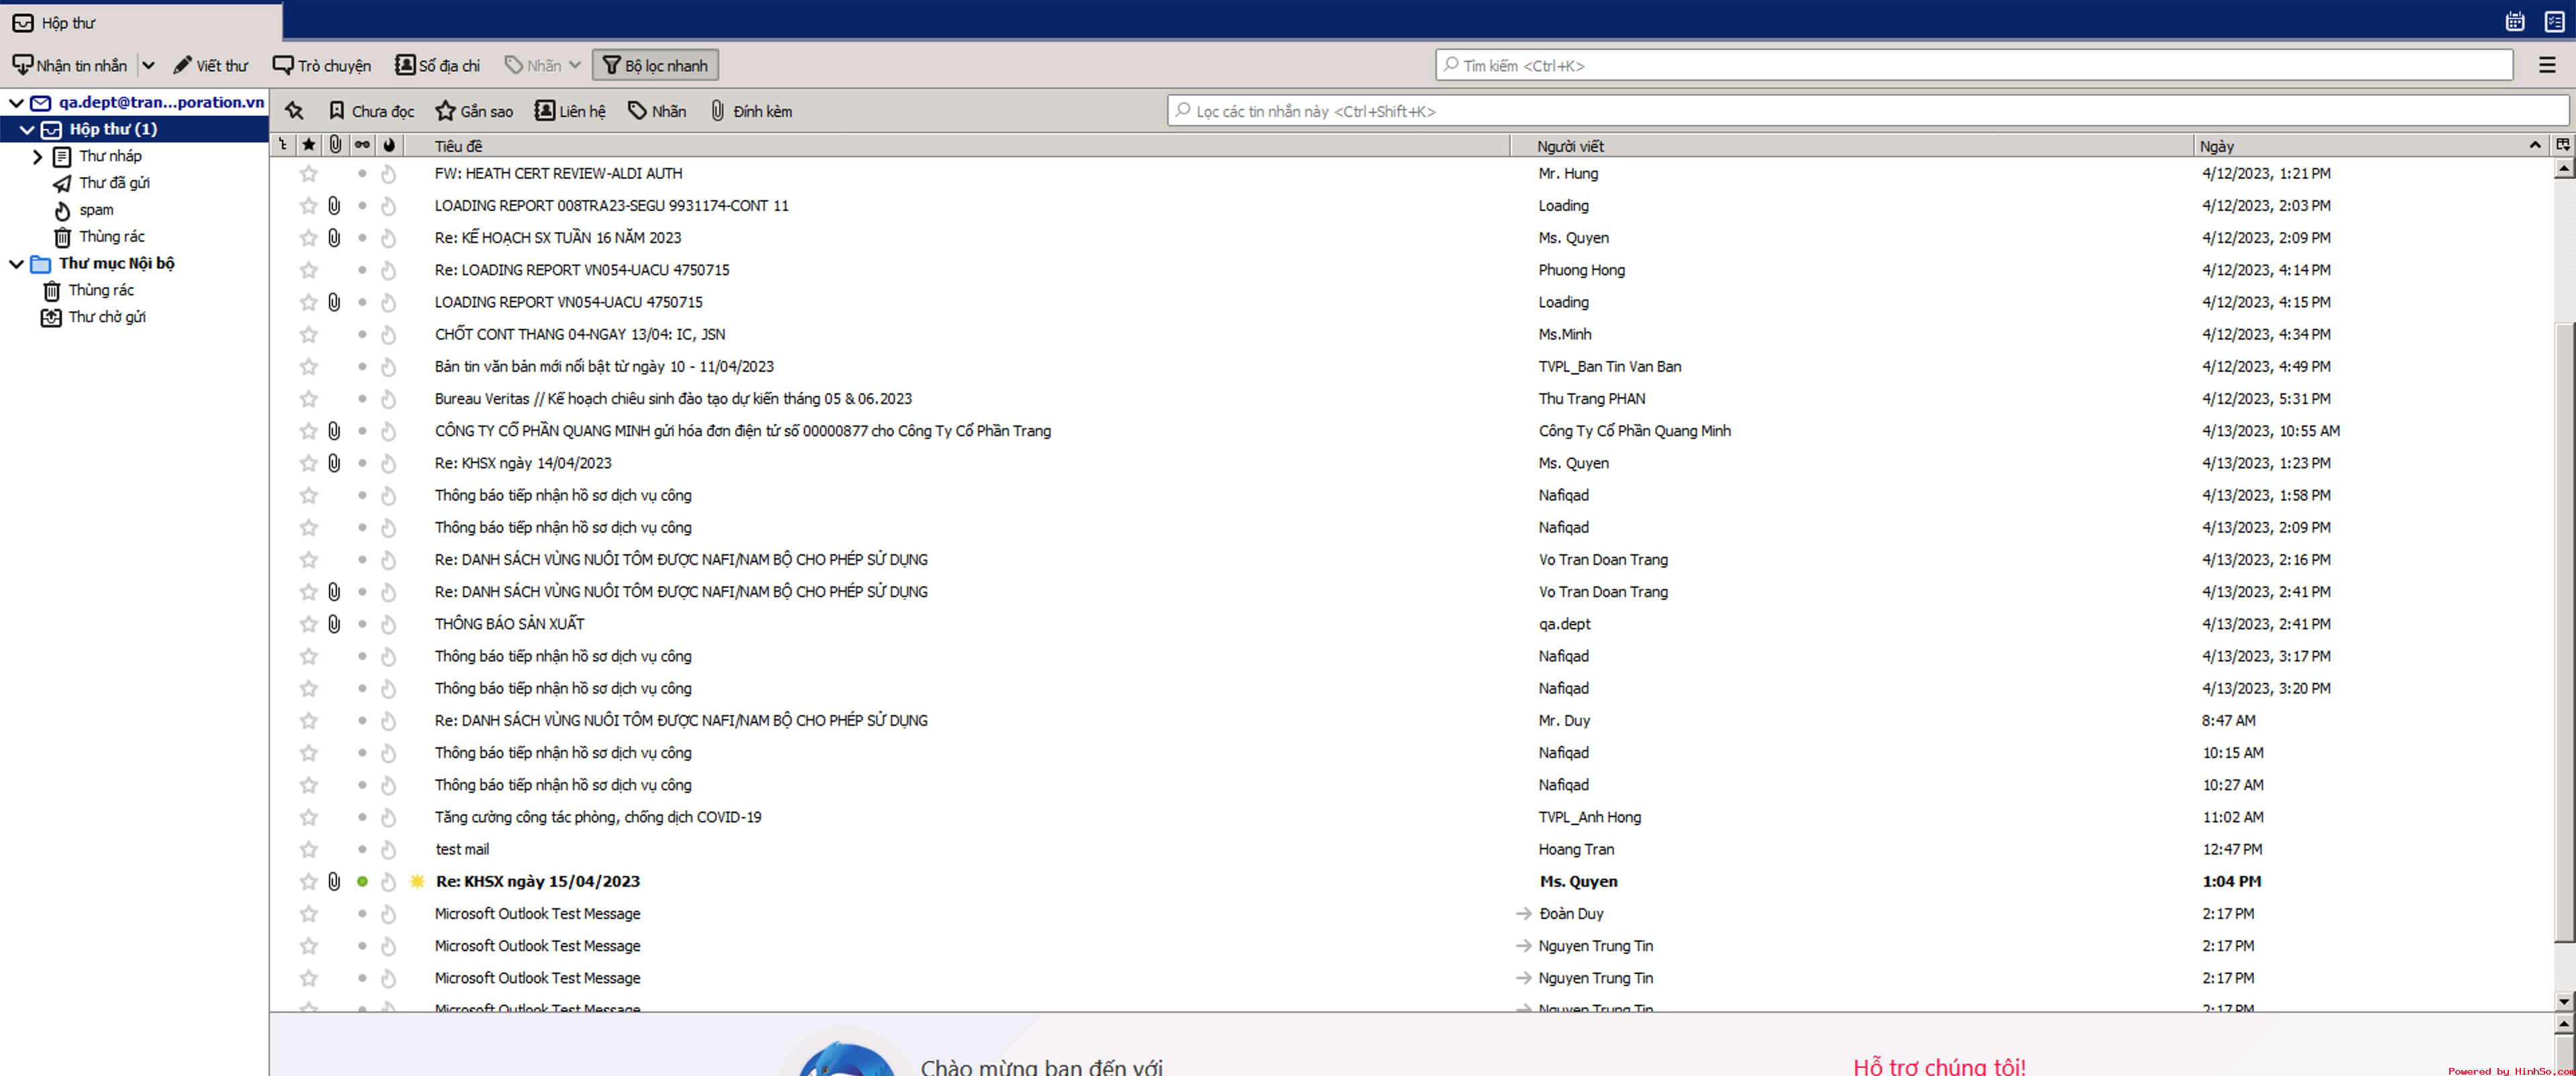Open the Thư nháp drafts folder
This screenshot has width=2576, height=1076.
(x=110, y=156)
